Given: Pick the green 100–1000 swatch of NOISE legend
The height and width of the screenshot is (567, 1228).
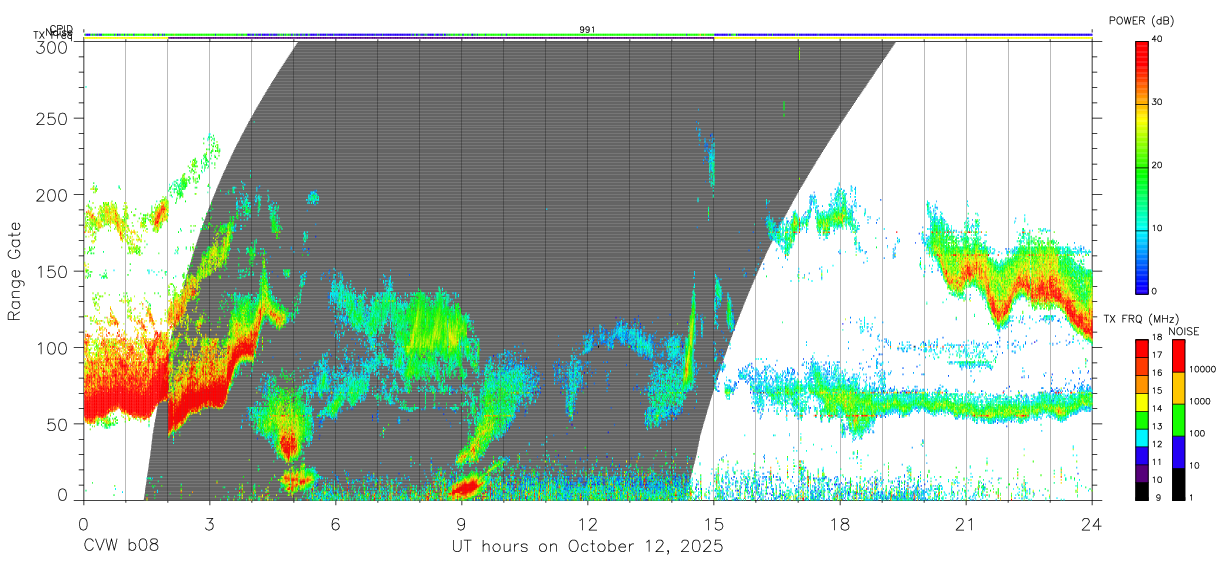Looking at the screenshot, I should [1179, 420].
